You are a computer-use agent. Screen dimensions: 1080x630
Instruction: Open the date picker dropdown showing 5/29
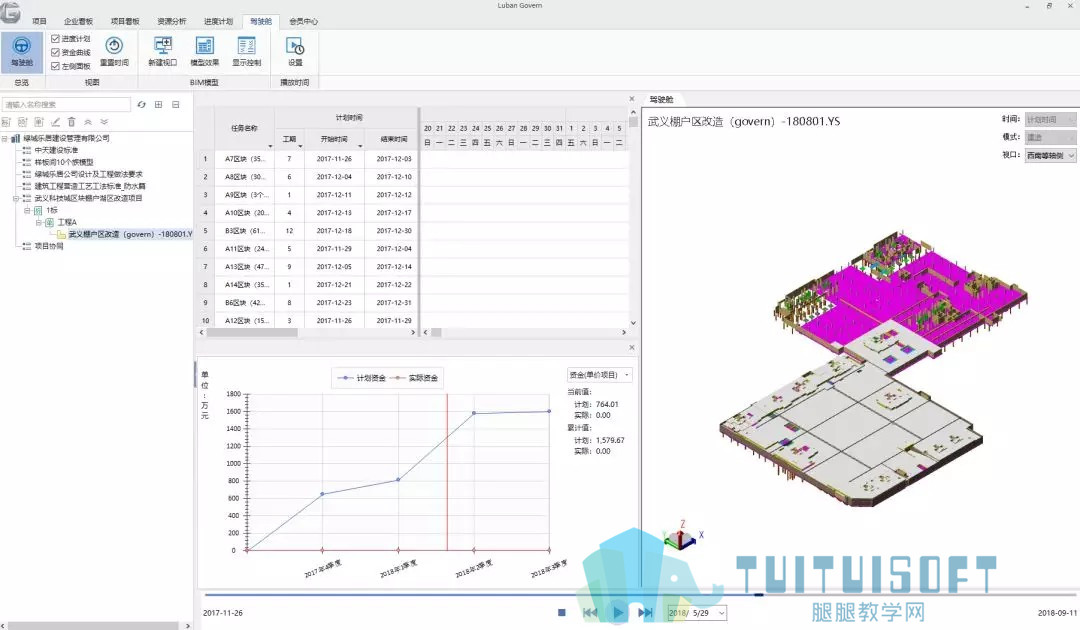pyautogui.click(x=721, y=613)
